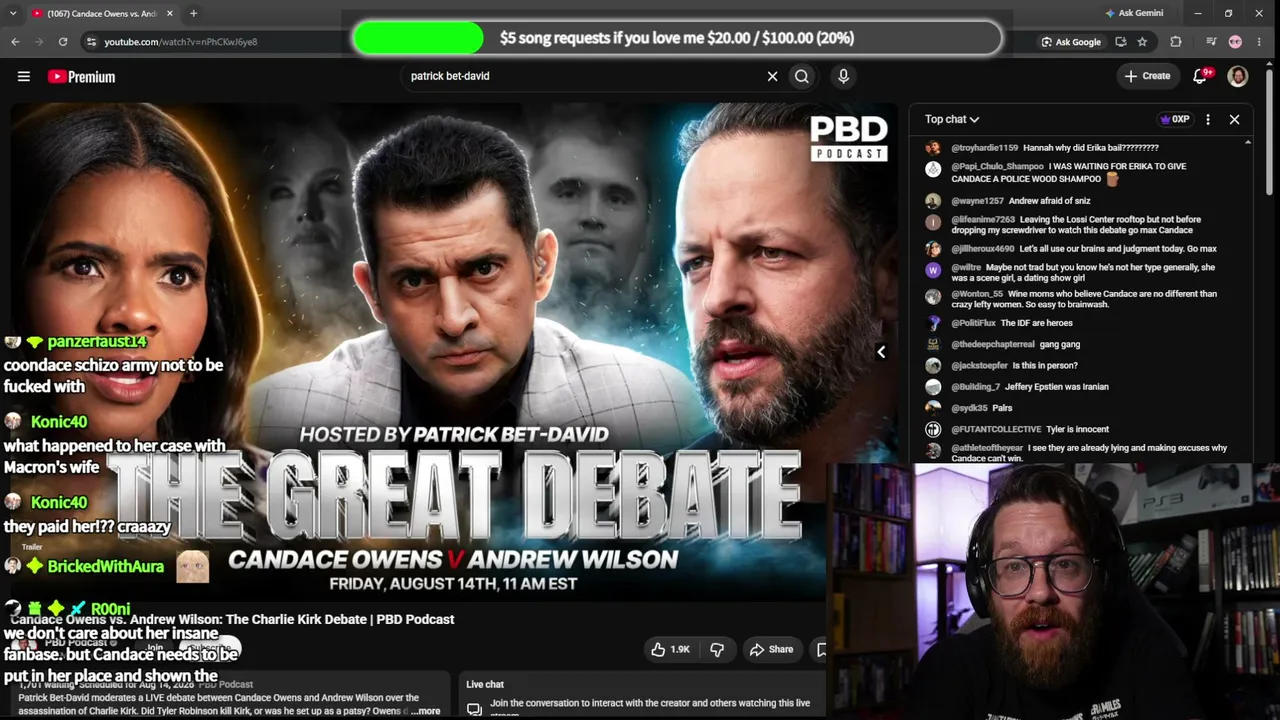Open the browser media controls icon
The height and width of the screenshot is (720, 1280).
click(1211, 42)
